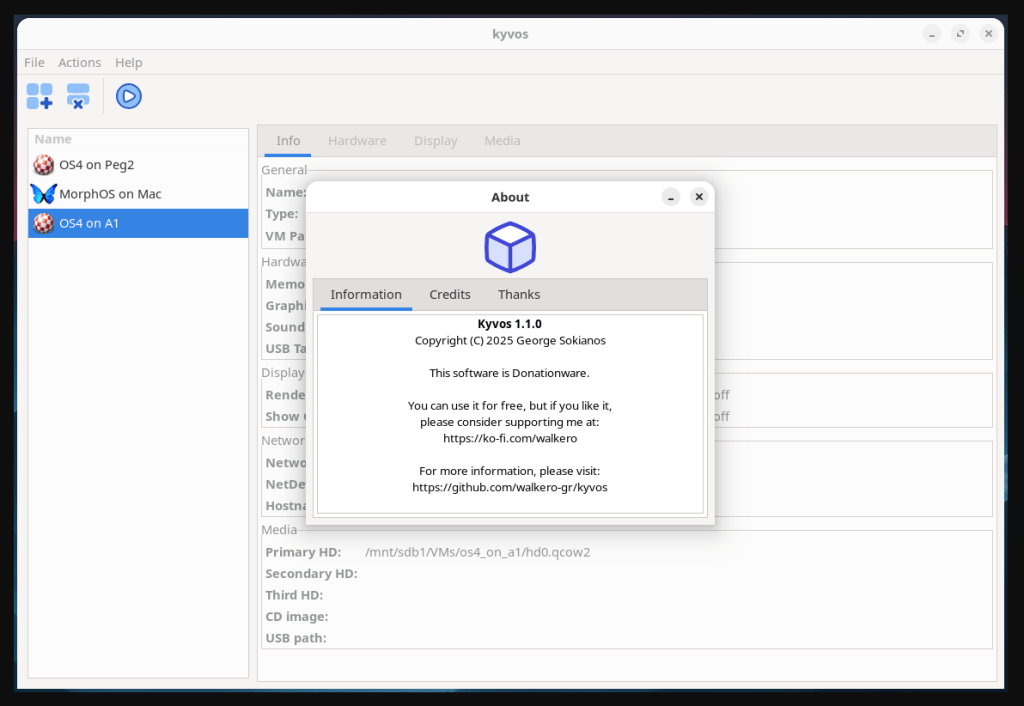Select the OS4 on Peg2 boing ball icon
The width and height of the screenshot is (1024, 706).
click(43, 165)
